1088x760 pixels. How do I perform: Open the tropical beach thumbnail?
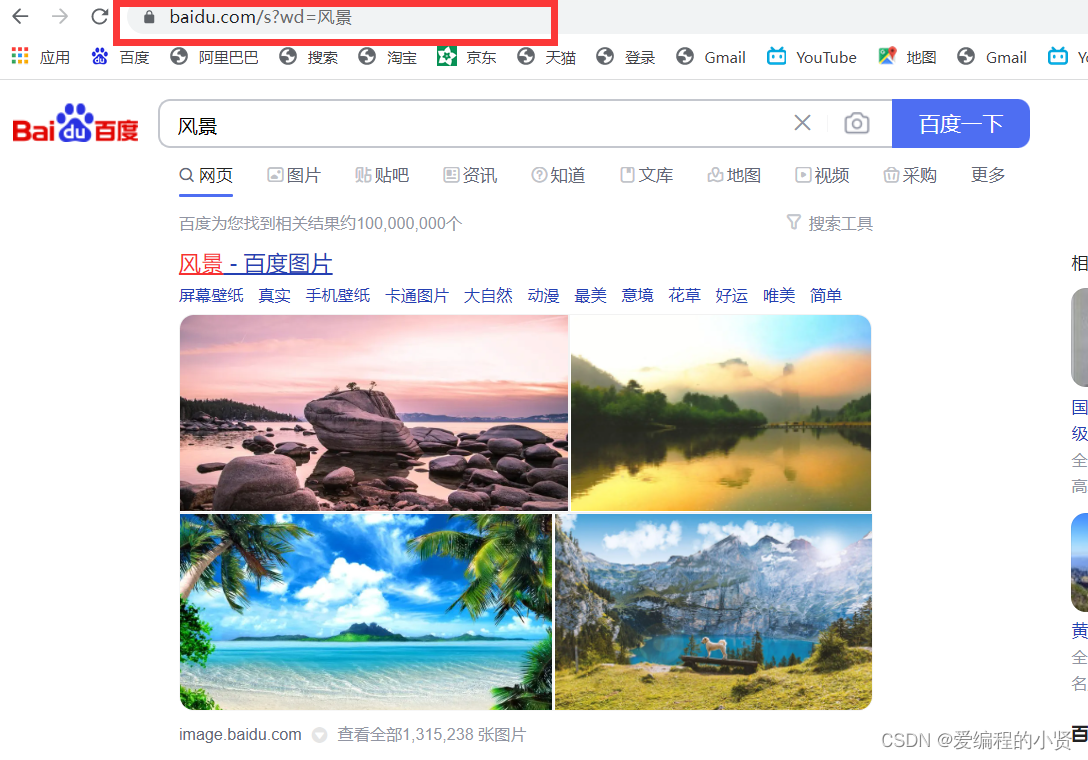tap(366, 611)
